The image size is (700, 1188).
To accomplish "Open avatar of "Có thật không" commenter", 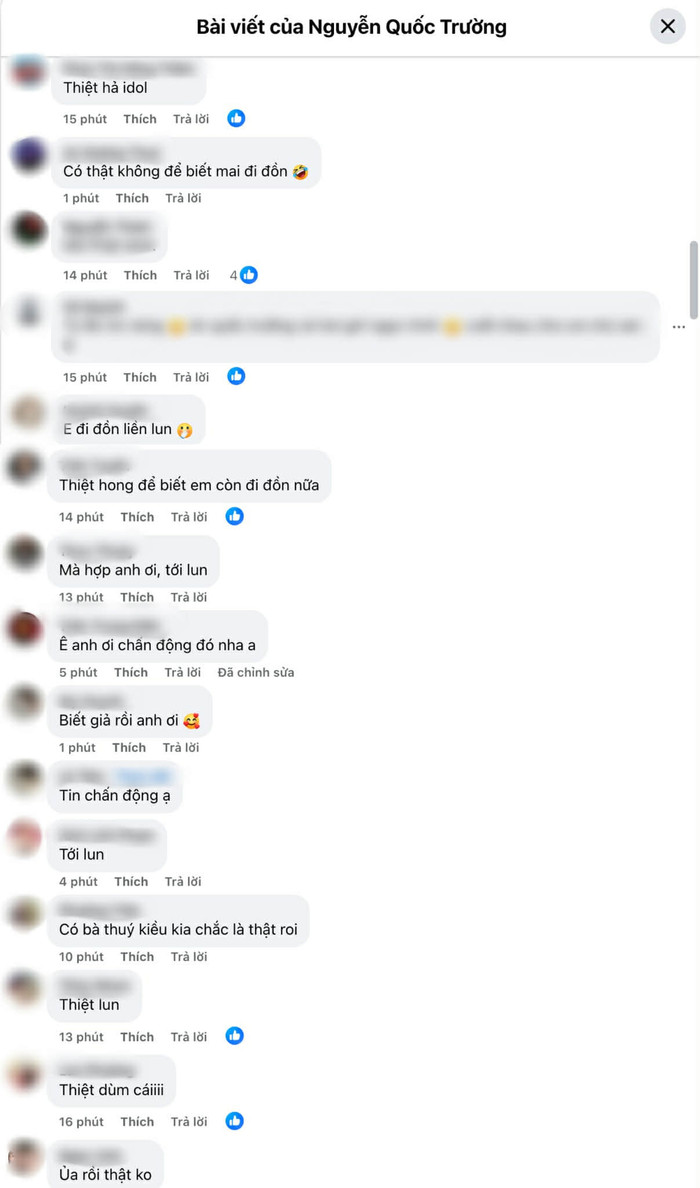I will tap(30, 156).
